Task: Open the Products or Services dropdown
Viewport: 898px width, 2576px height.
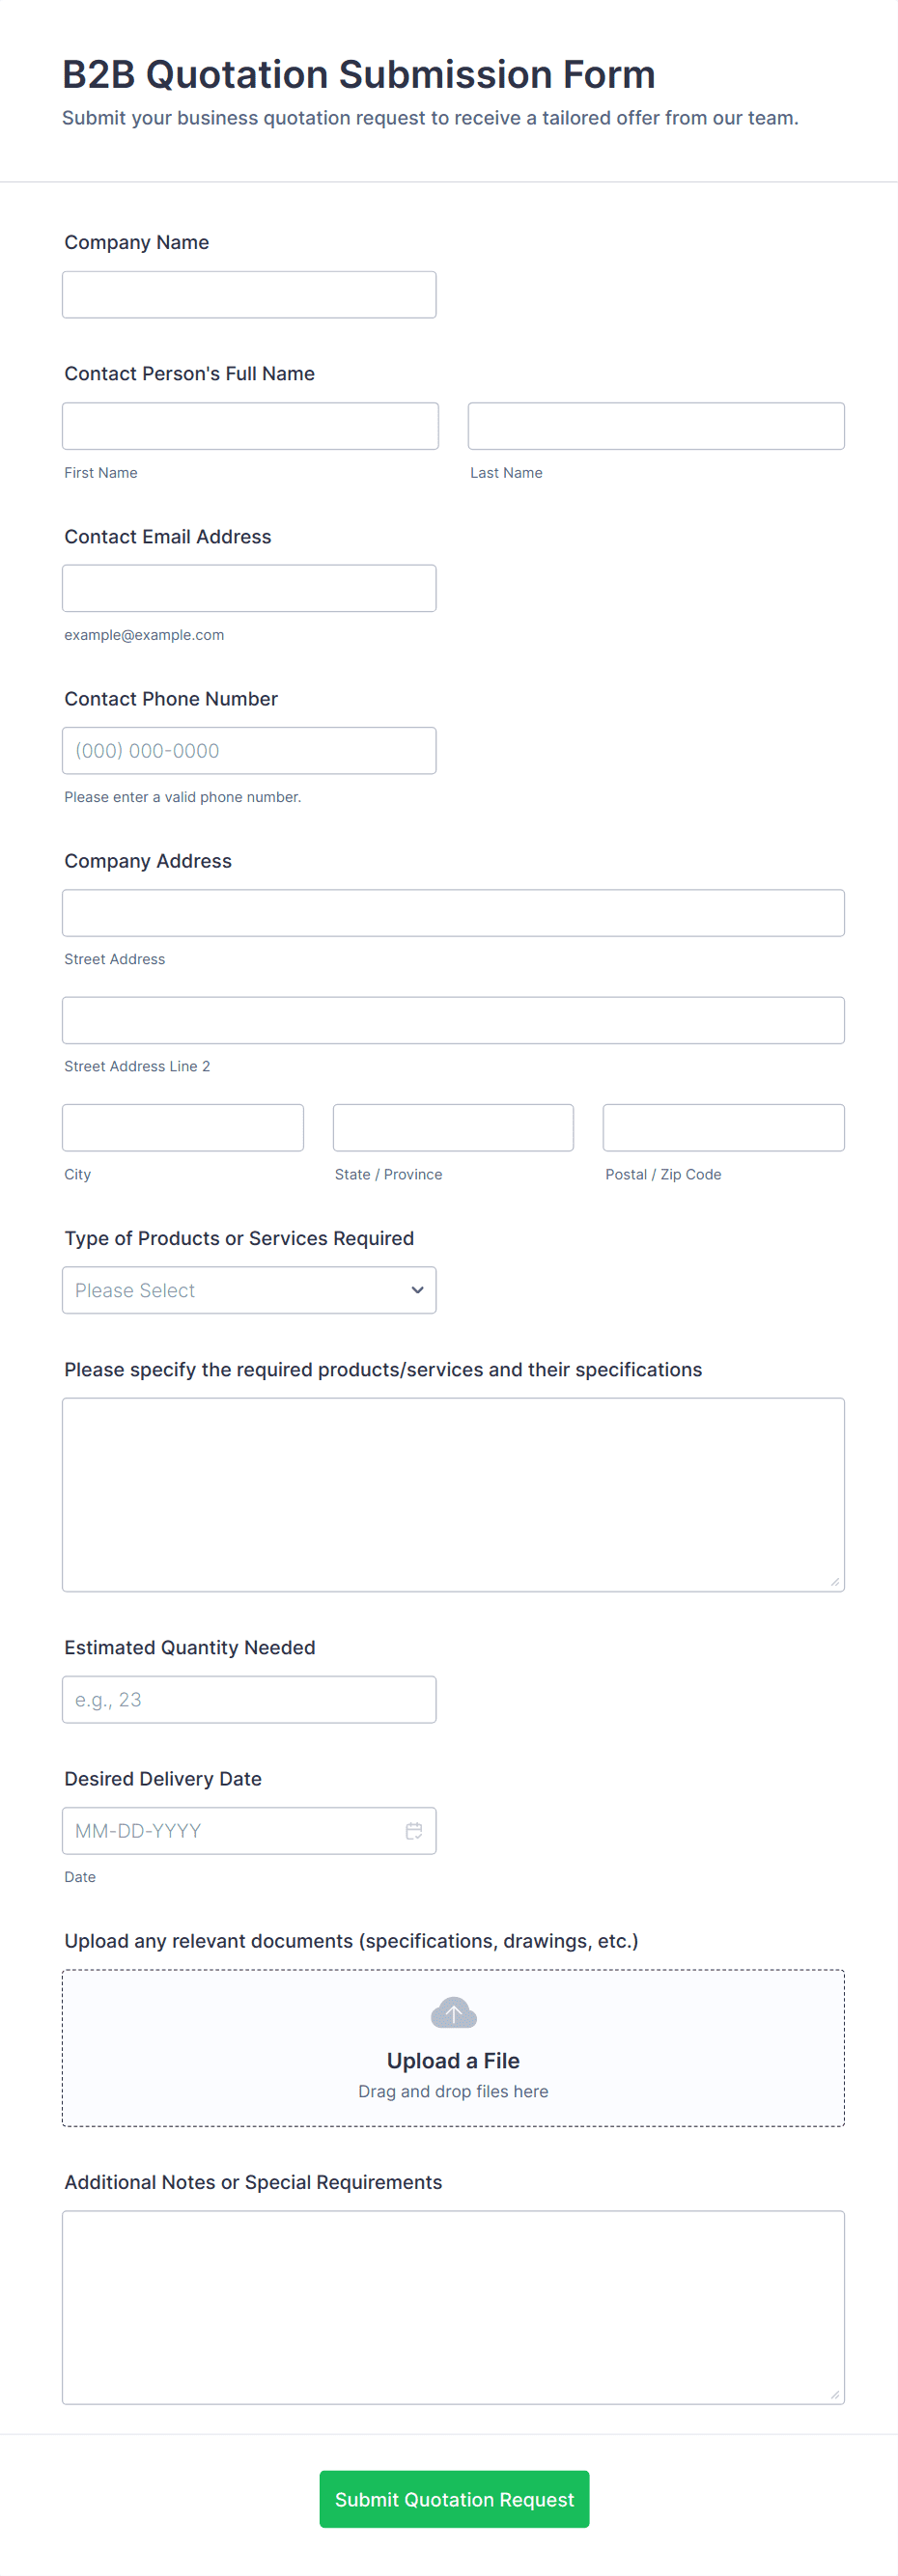Action: [249, 1290]
